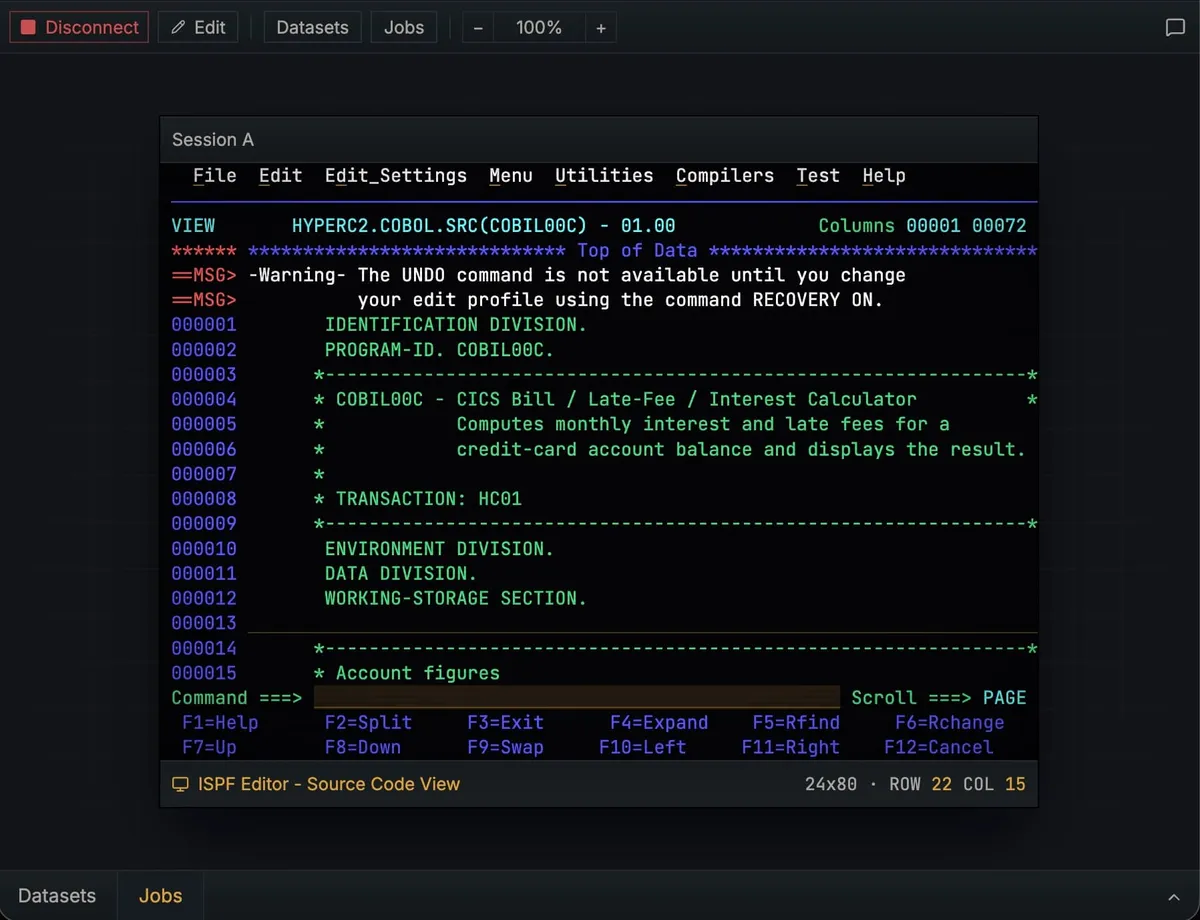The image size is (1200, 920).
Task: Open the Edit_Settings menu
Action: point(396,176)
